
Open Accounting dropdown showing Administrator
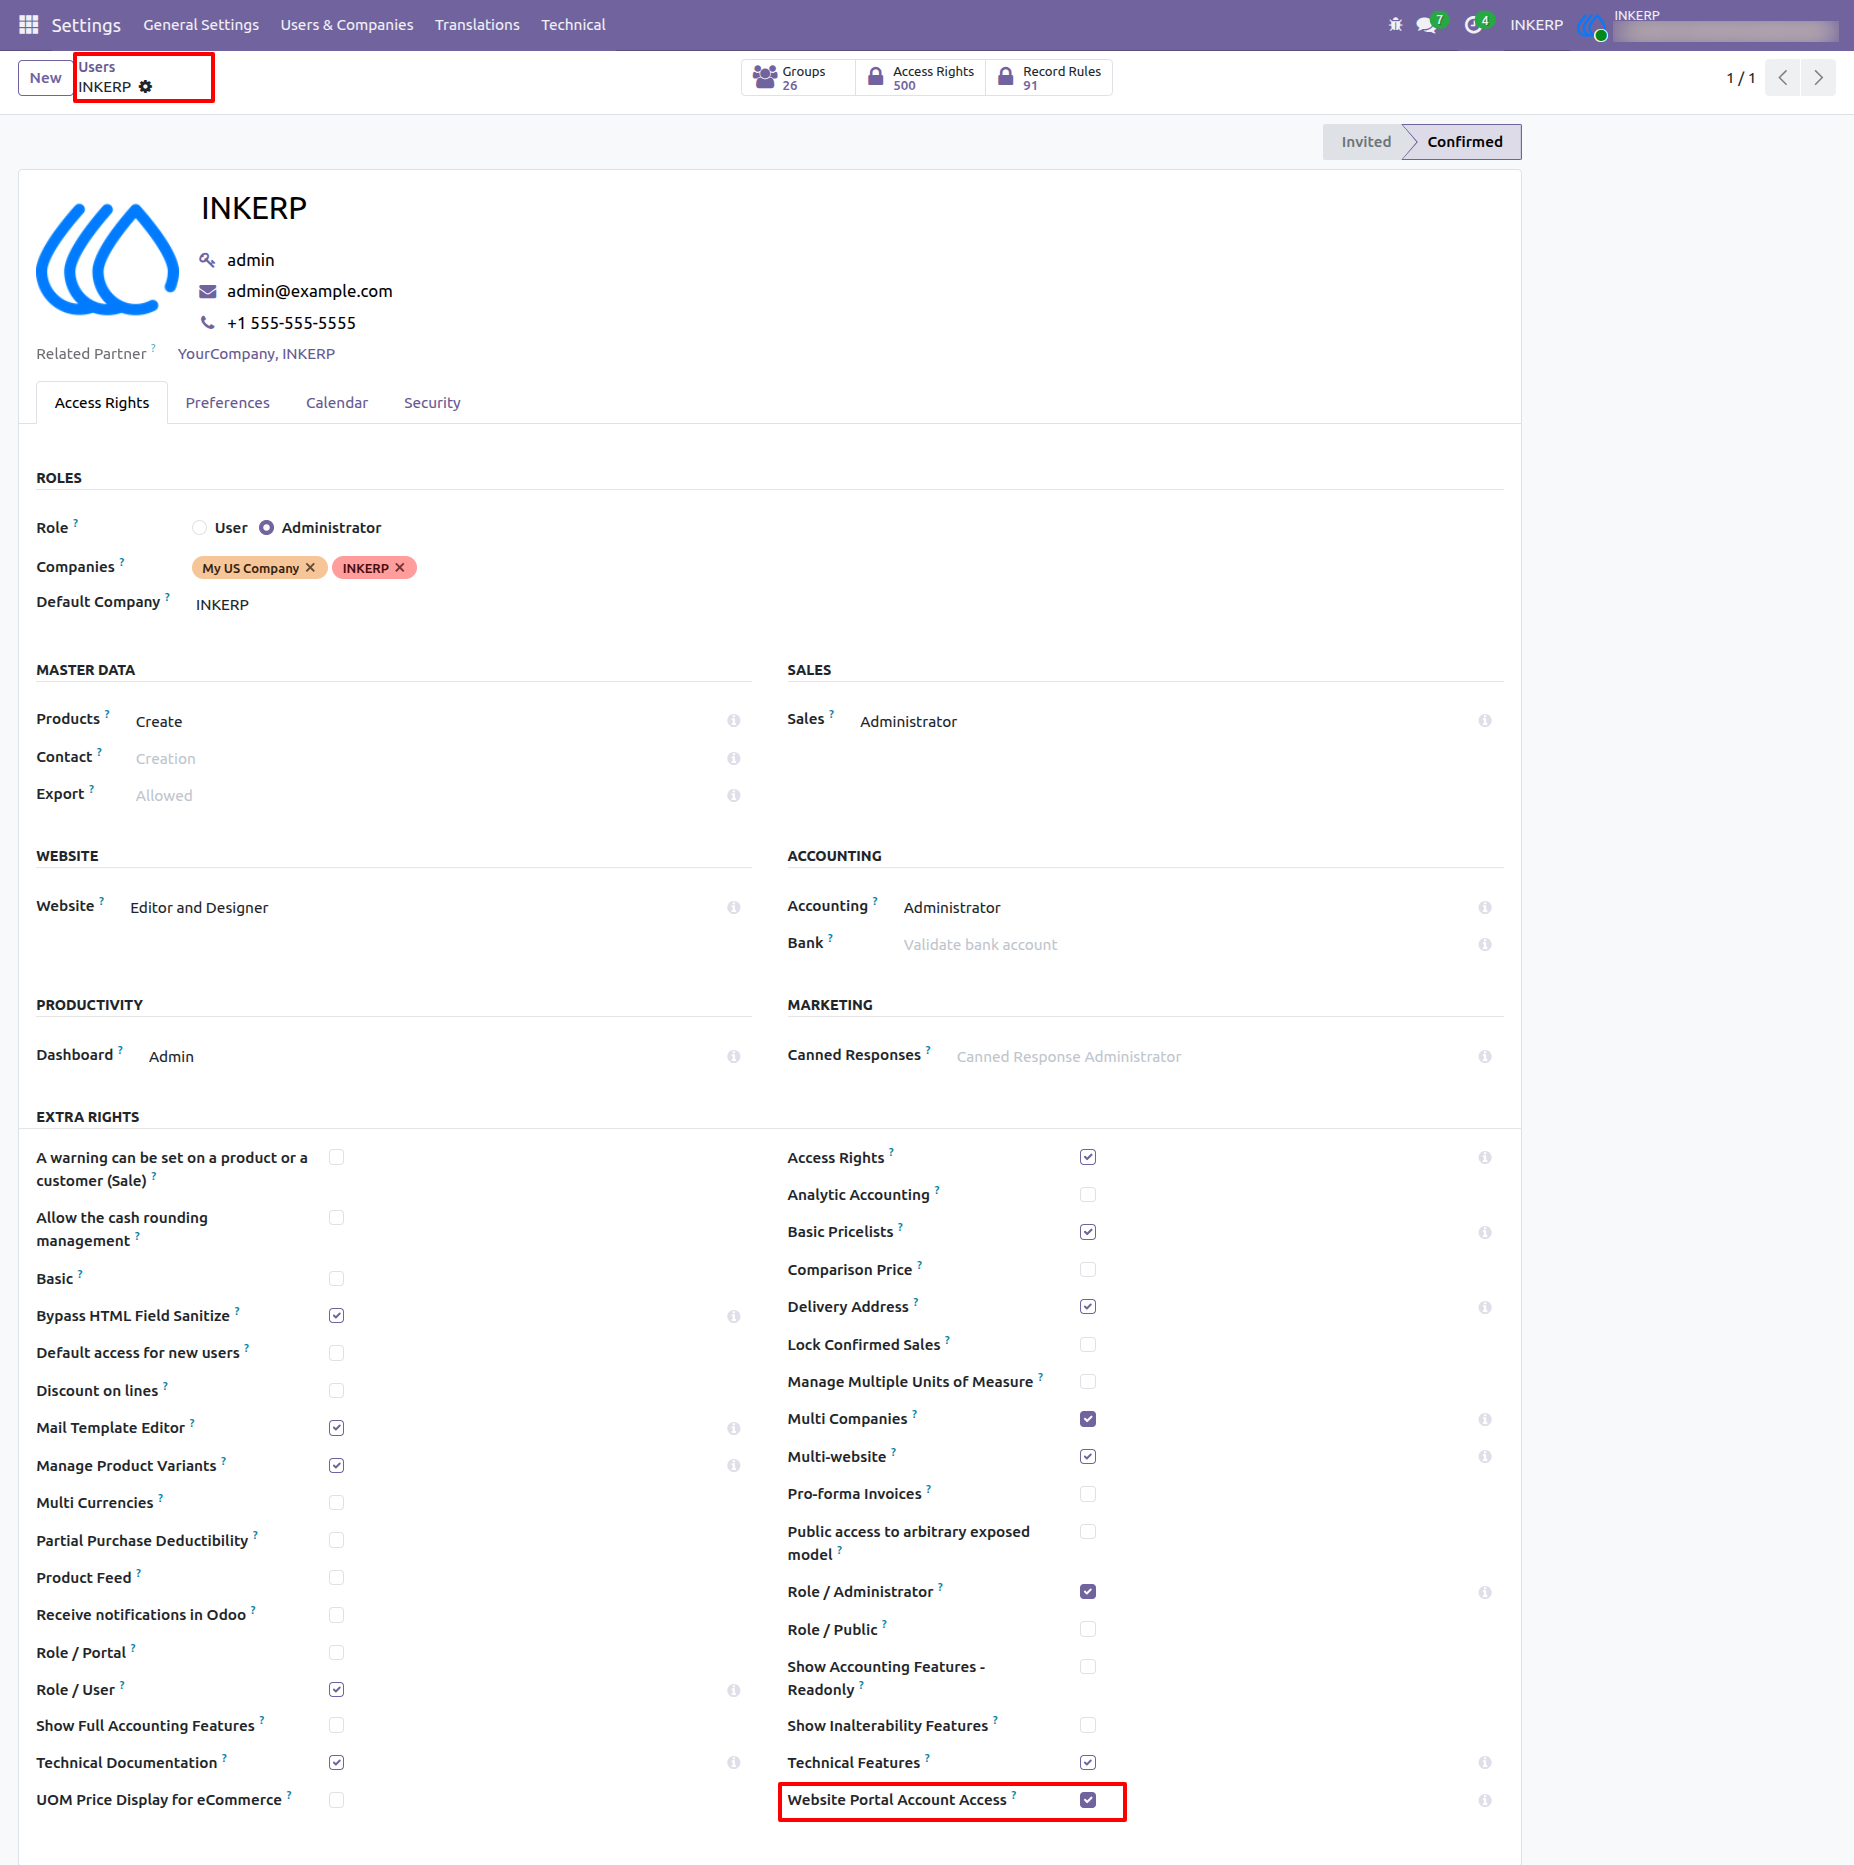coord(1184,907)
